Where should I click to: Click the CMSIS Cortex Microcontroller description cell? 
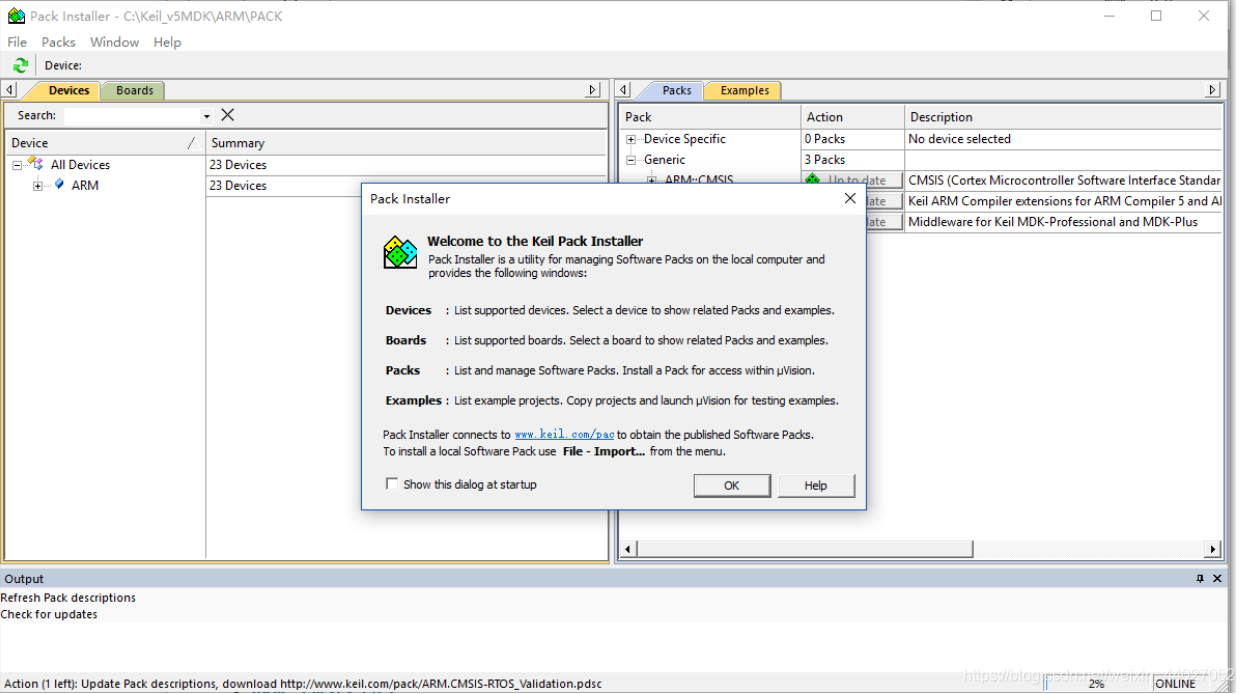point(1064,181)
